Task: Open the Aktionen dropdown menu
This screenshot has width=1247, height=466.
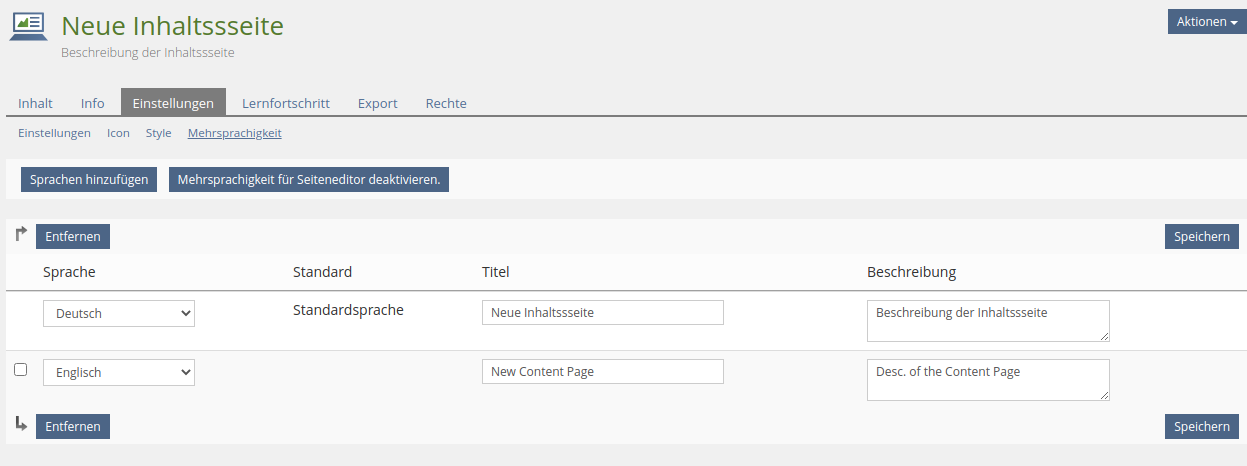Action: 1207,22
